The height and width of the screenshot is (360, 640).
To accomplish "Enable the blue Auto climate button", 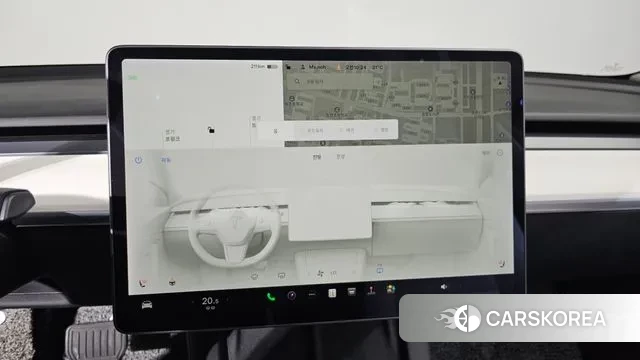I will 166,160.
